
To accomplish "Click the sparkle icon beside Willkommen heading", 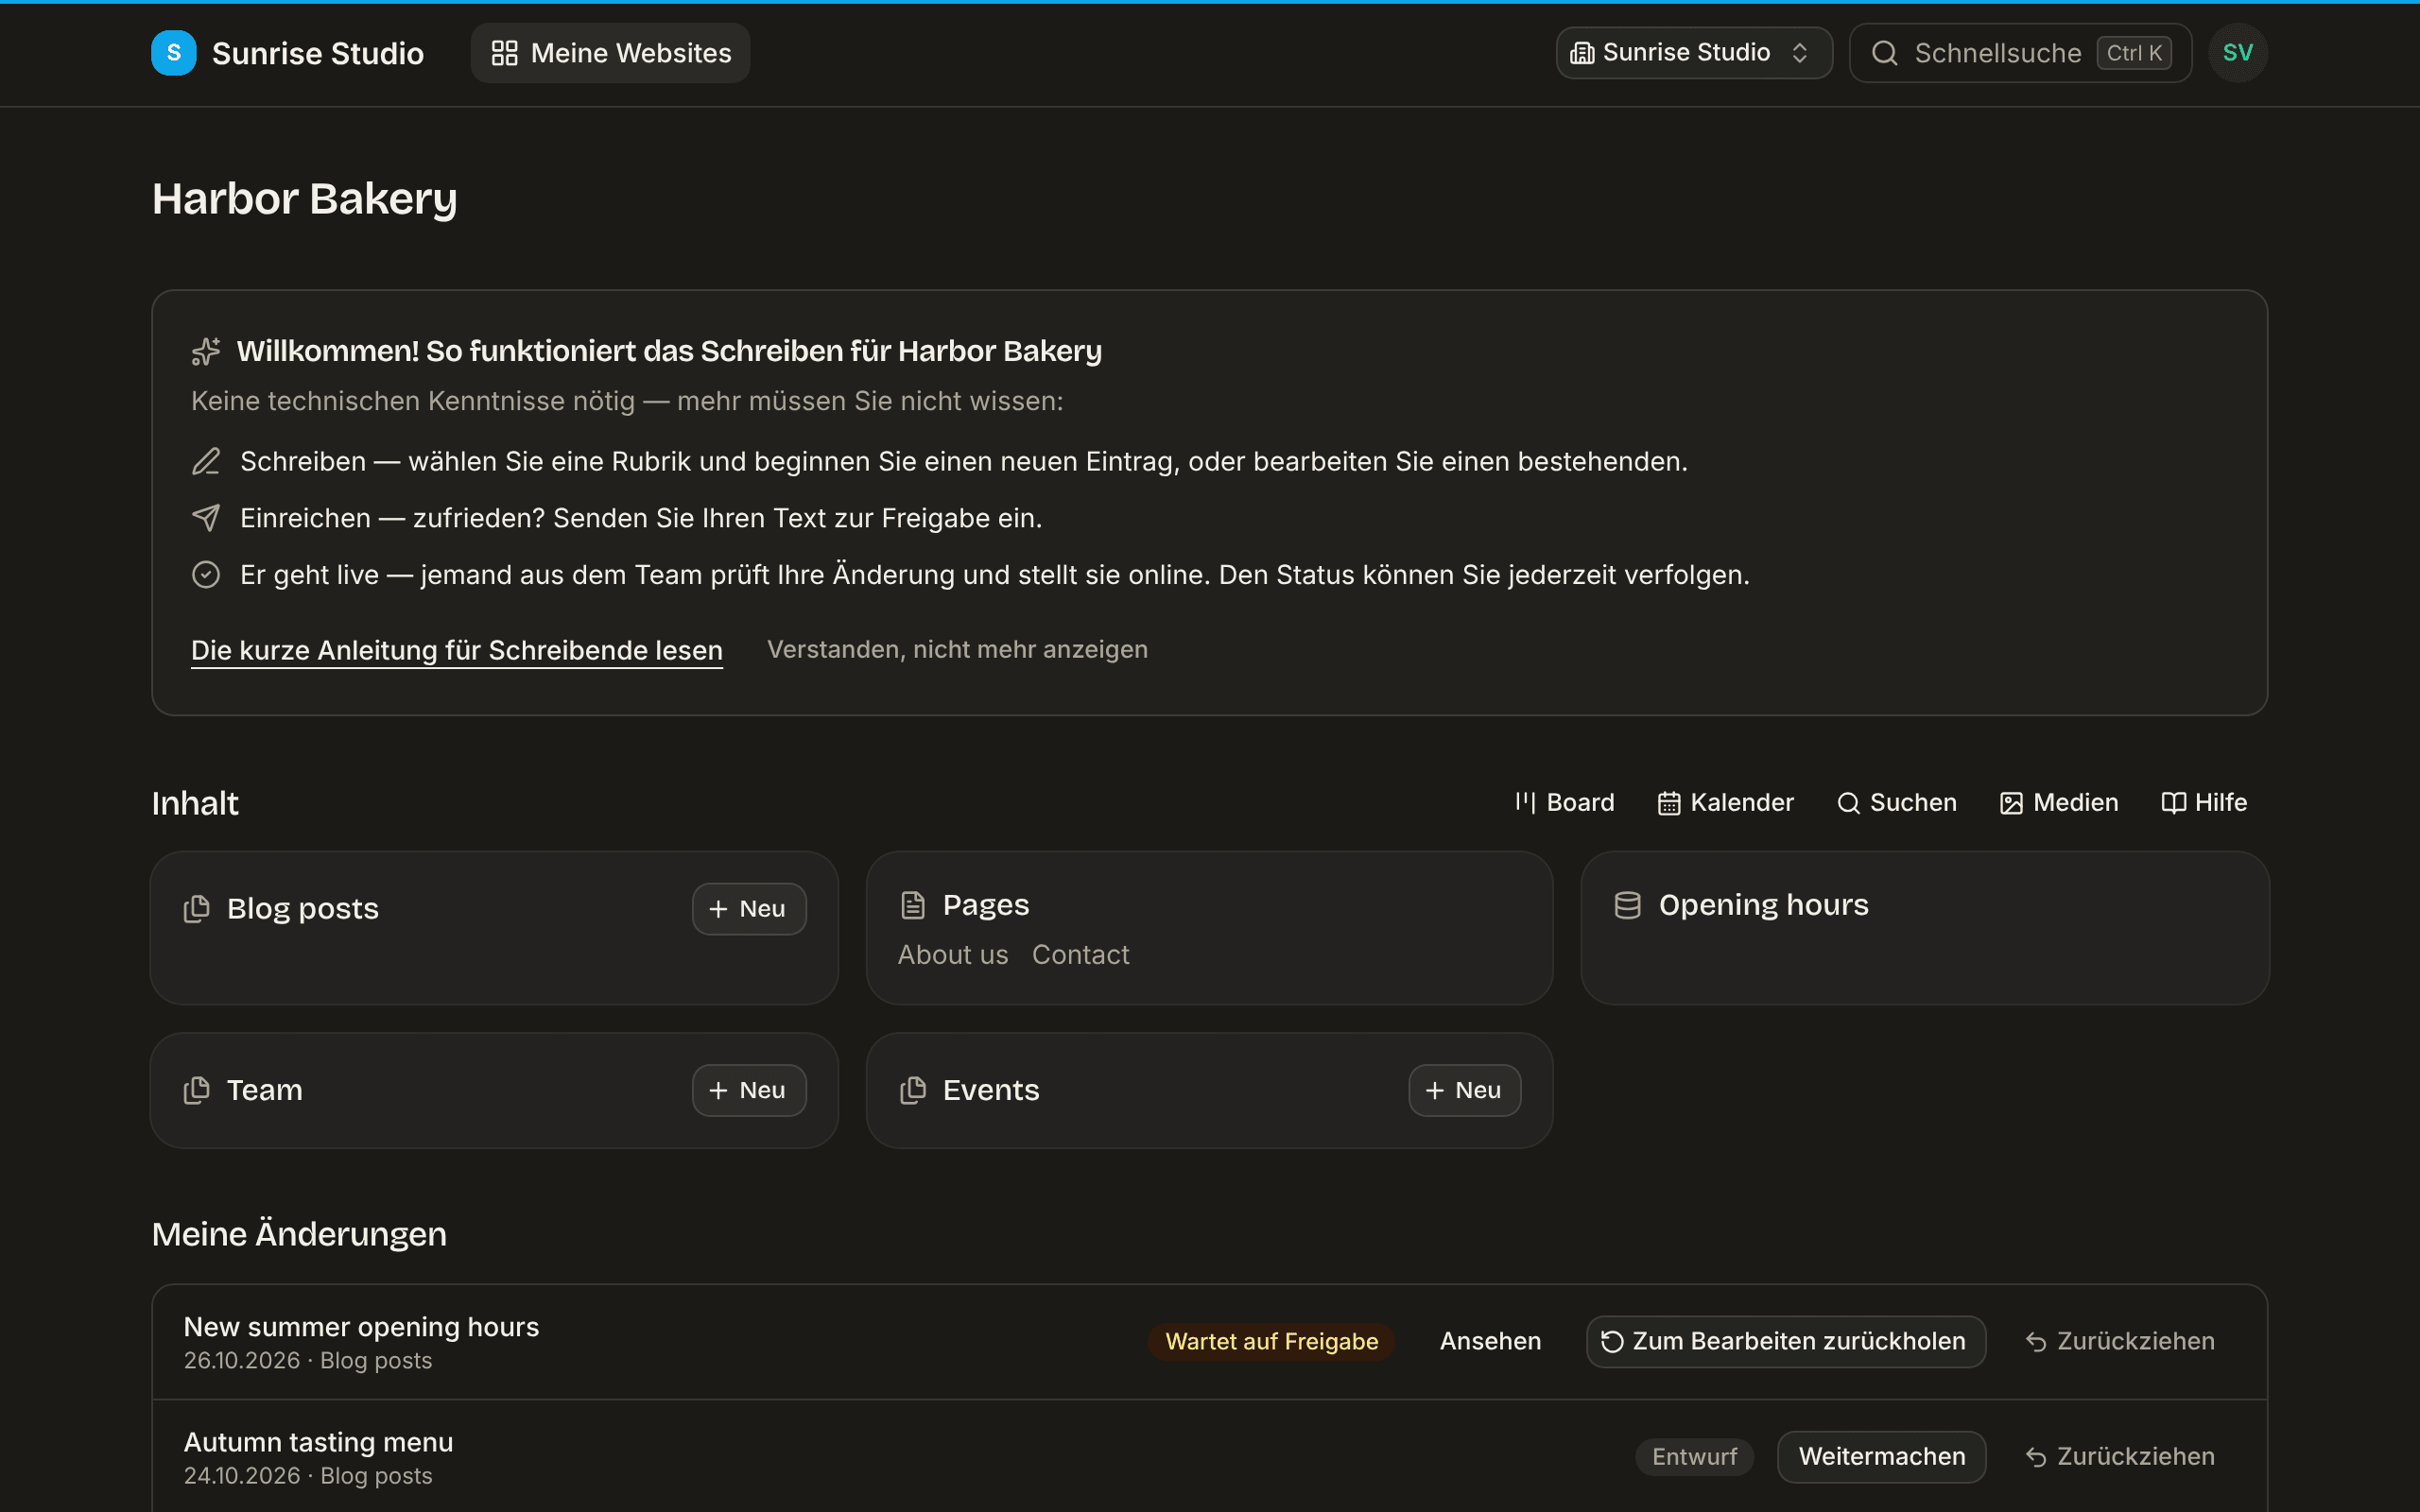I will pos(206,351).
